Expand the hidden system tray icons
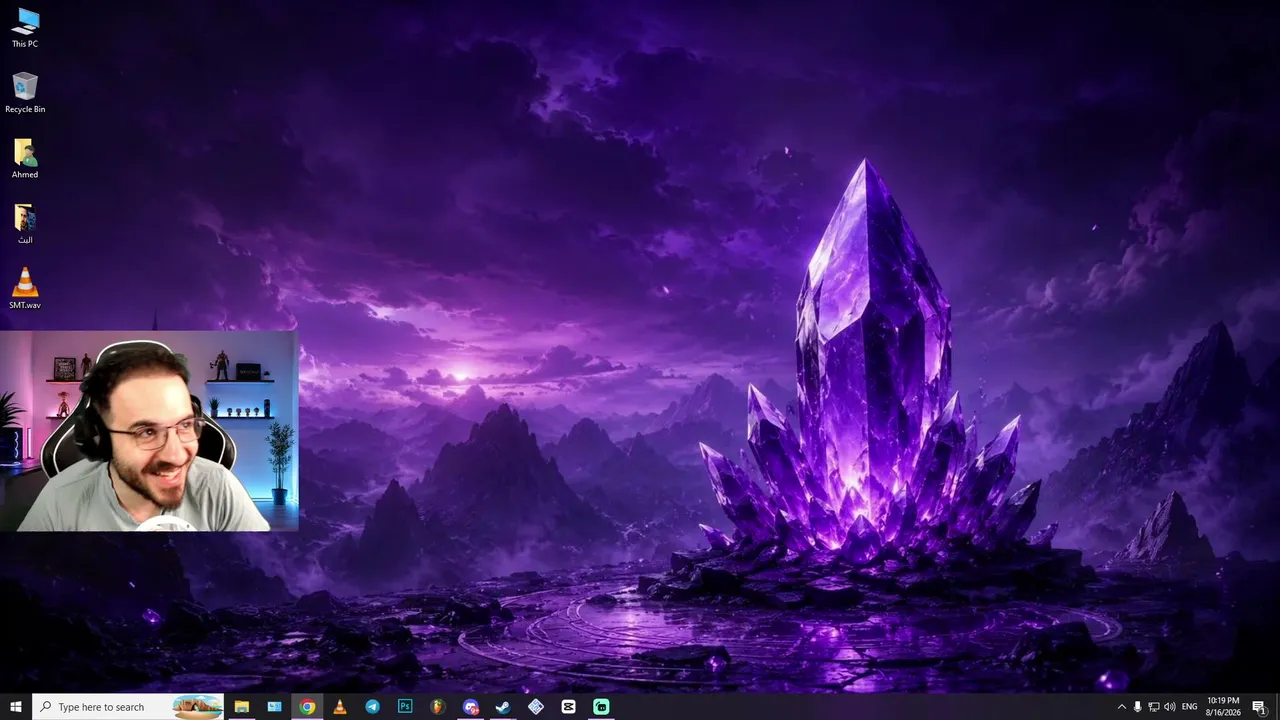This screenshot has height=720, width=1280. coord(1121,707)
